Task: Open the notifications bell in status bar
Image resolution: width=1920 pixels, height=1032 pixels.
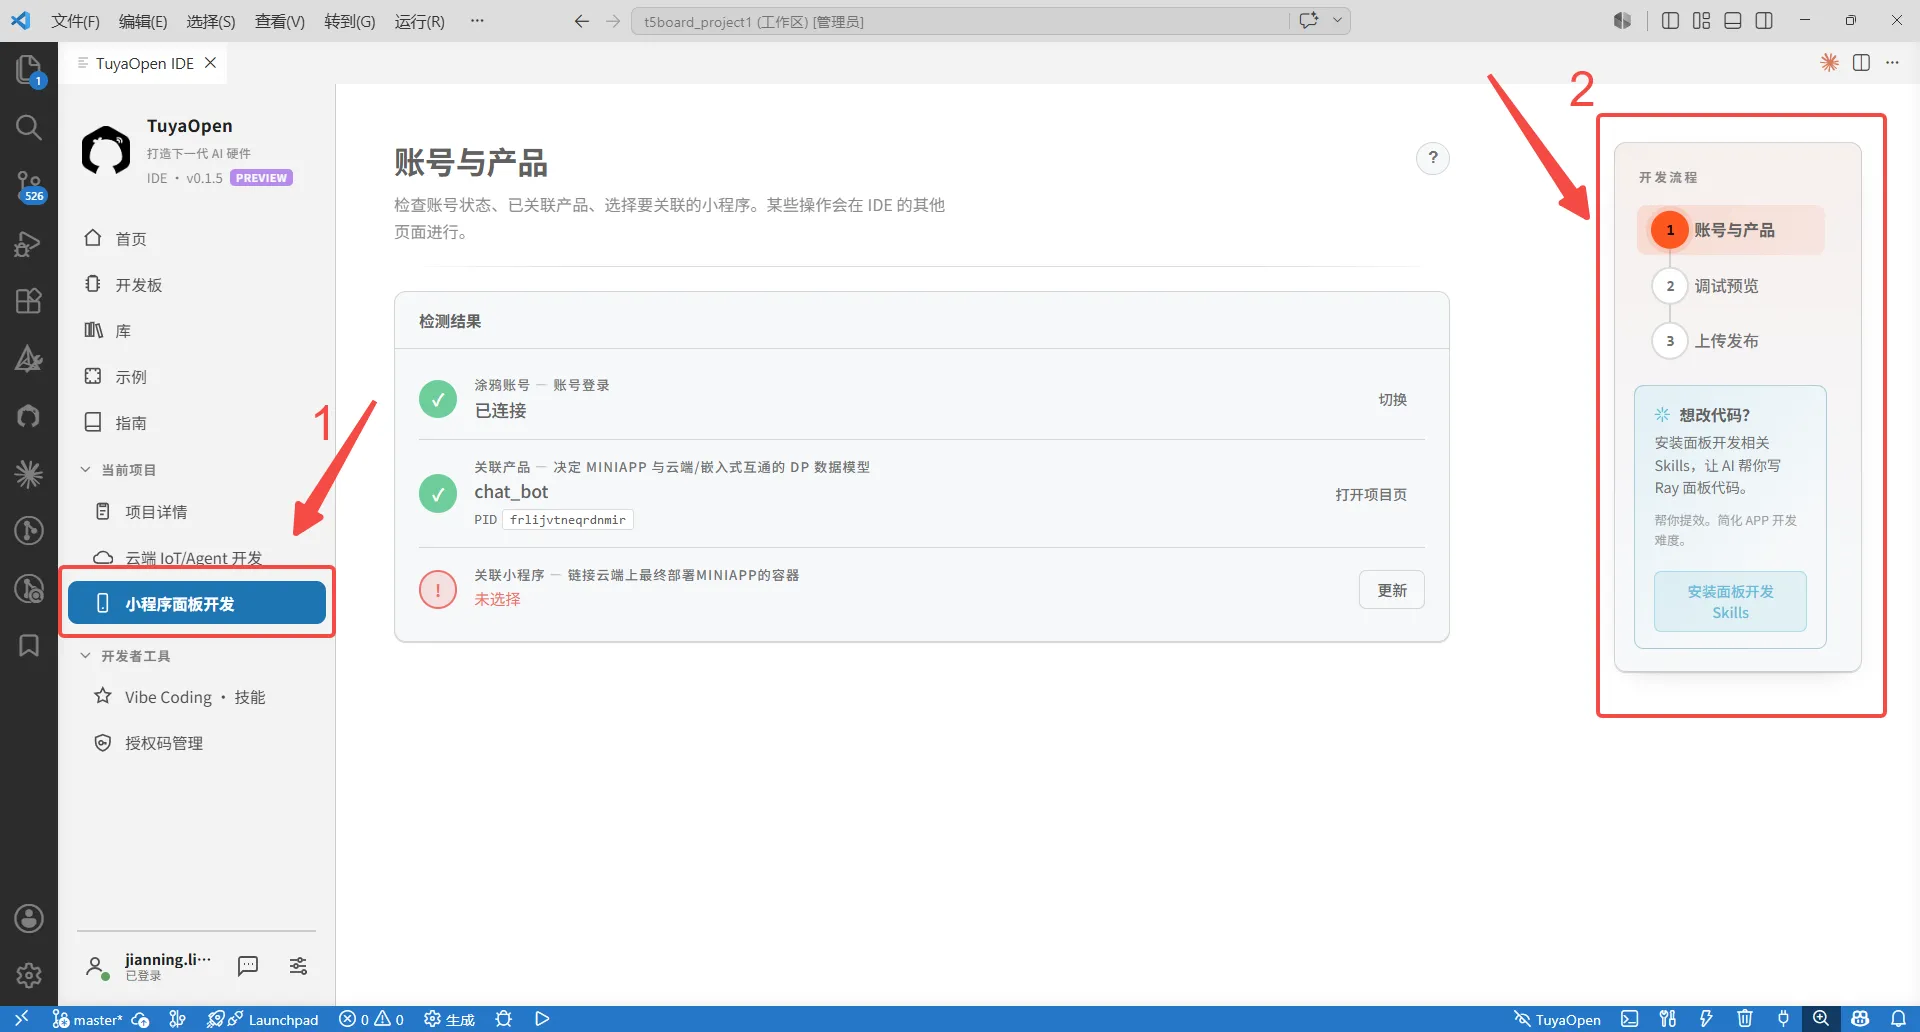Action: pos(1898,1019)
